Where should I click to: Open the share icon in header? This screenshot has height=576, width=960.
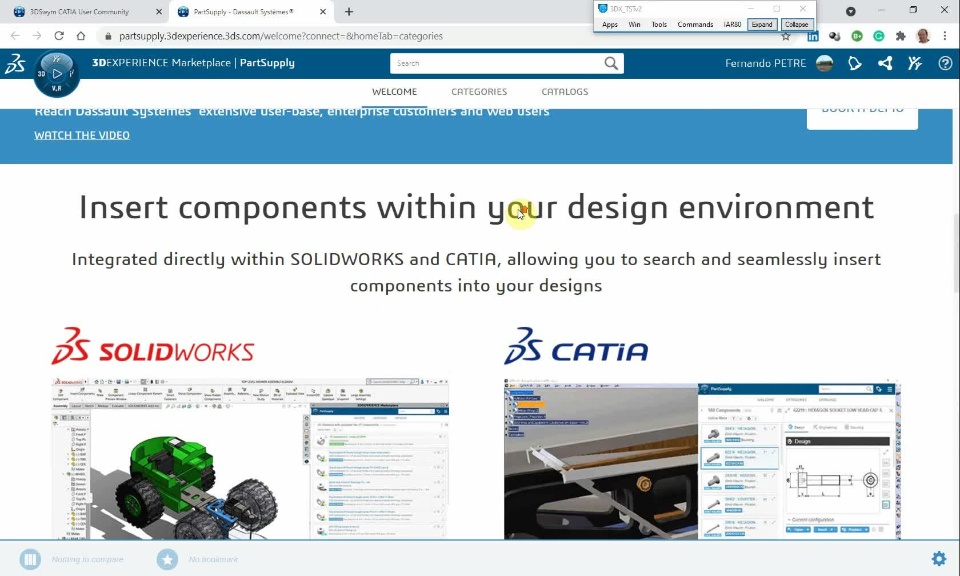[885, 63]
